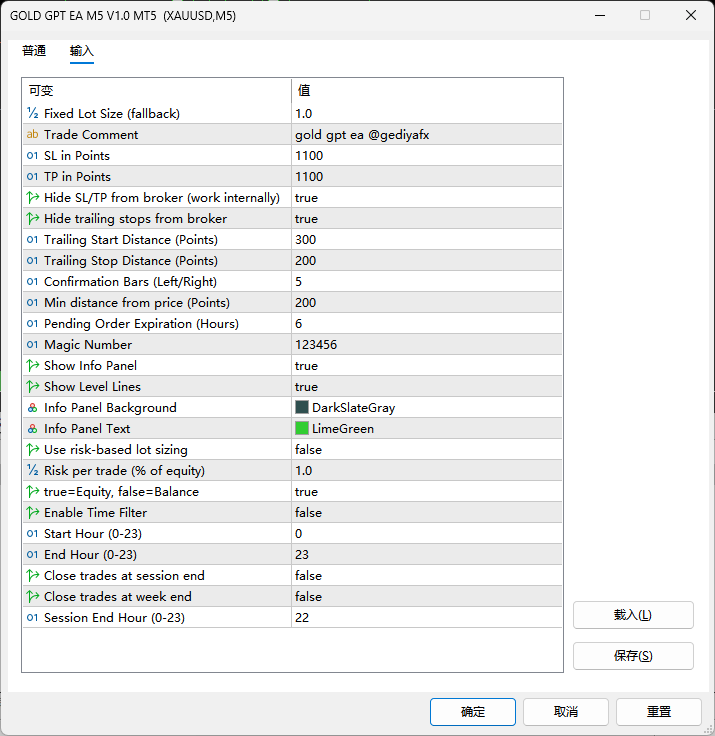This screenshot has height=736, width=715.
Task: Click the double icon beside Fixed Lot Size
Action: coord(32,113)
